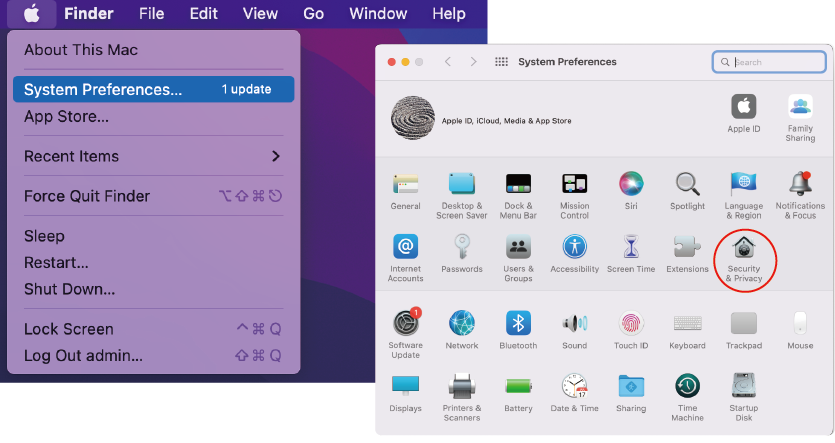This screenshot has width=835, height=443.
Task: Select System Preferences in Apple menu
Action: [153, 89]
